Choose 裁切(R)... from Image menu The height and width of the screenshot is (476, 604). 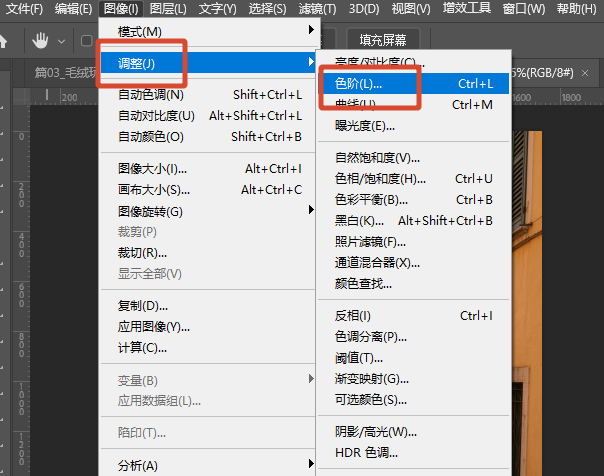(x=208, y=253)
